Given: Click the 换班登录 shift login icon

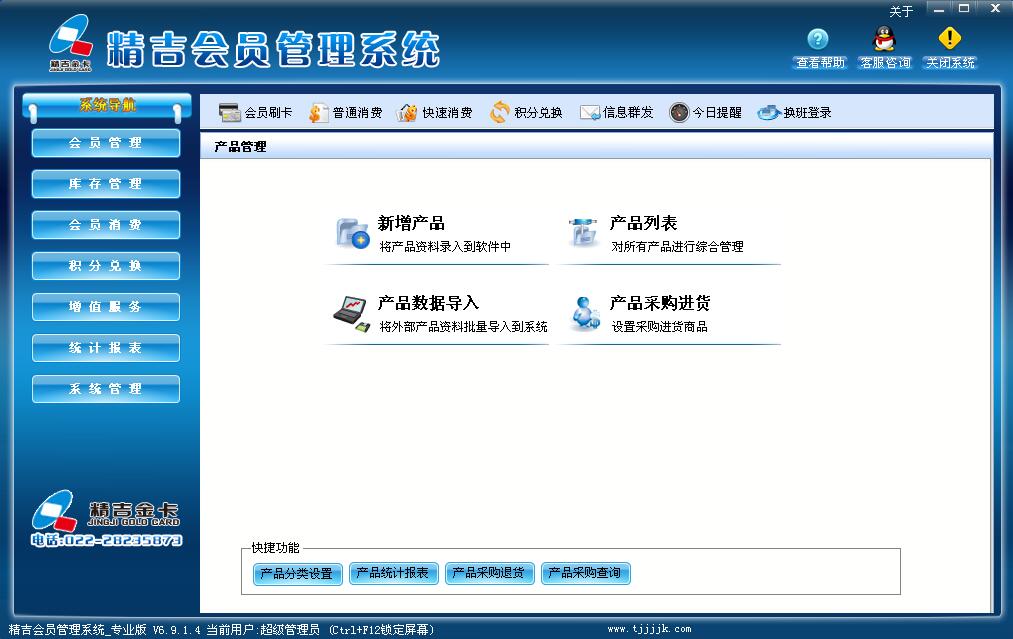Looking at the screenshot, I should 769,113.
